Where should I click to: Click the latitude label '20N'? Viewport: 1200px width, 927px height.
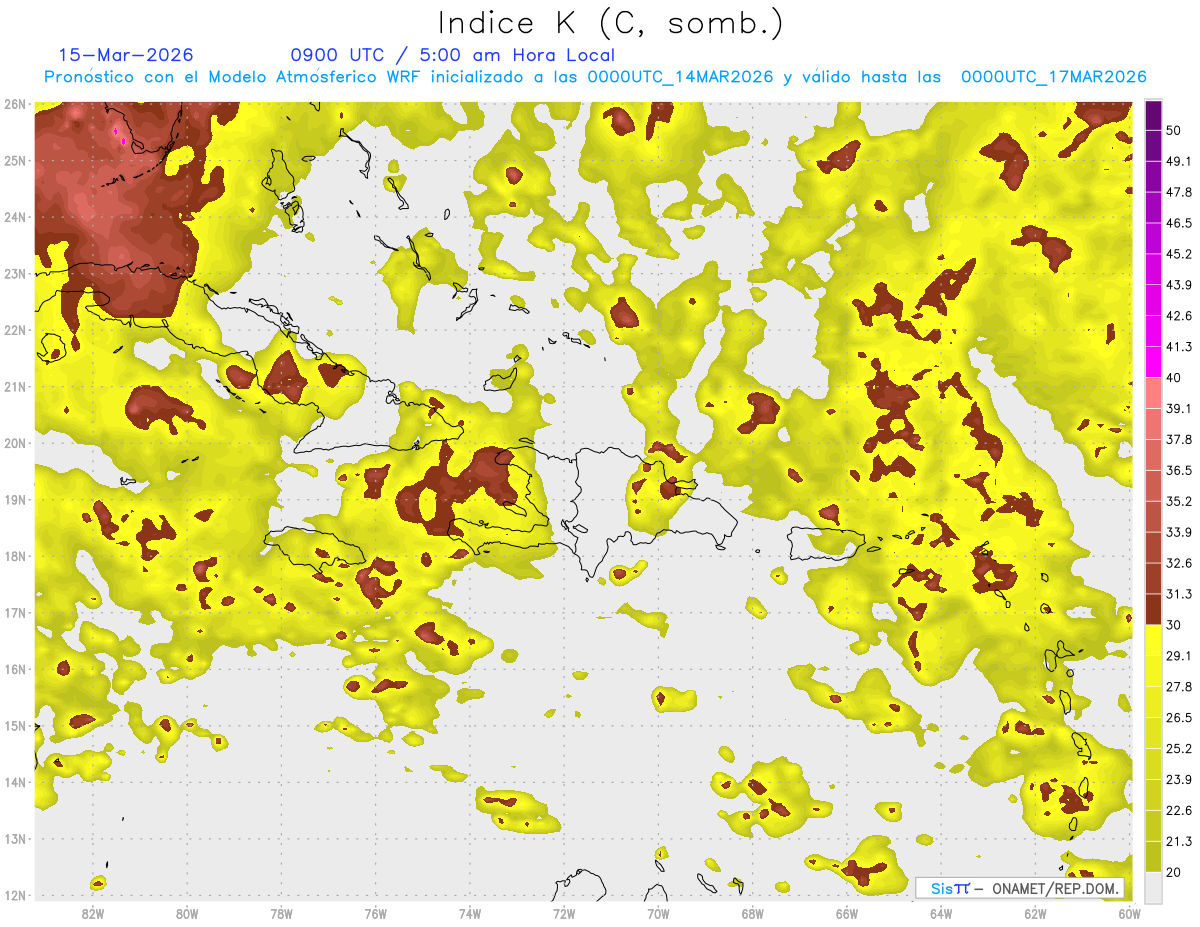15,443
